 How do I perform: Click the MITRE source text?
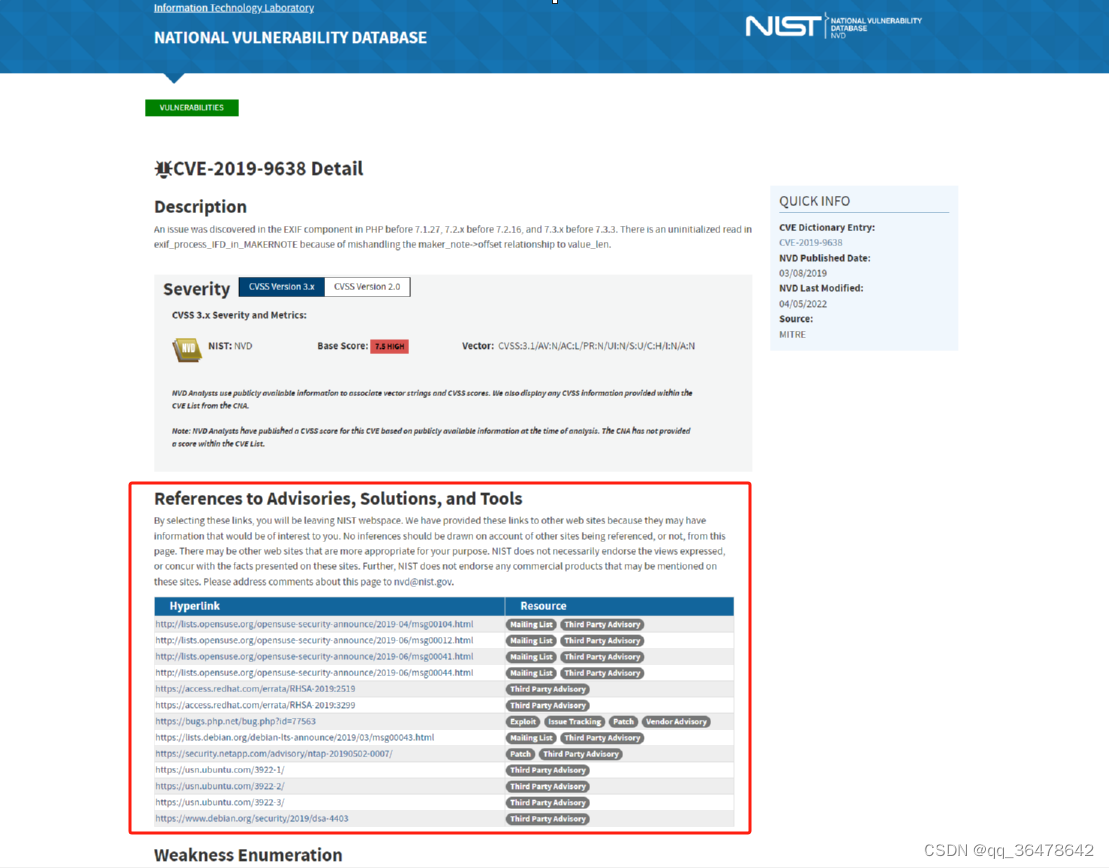click(792, 335)
